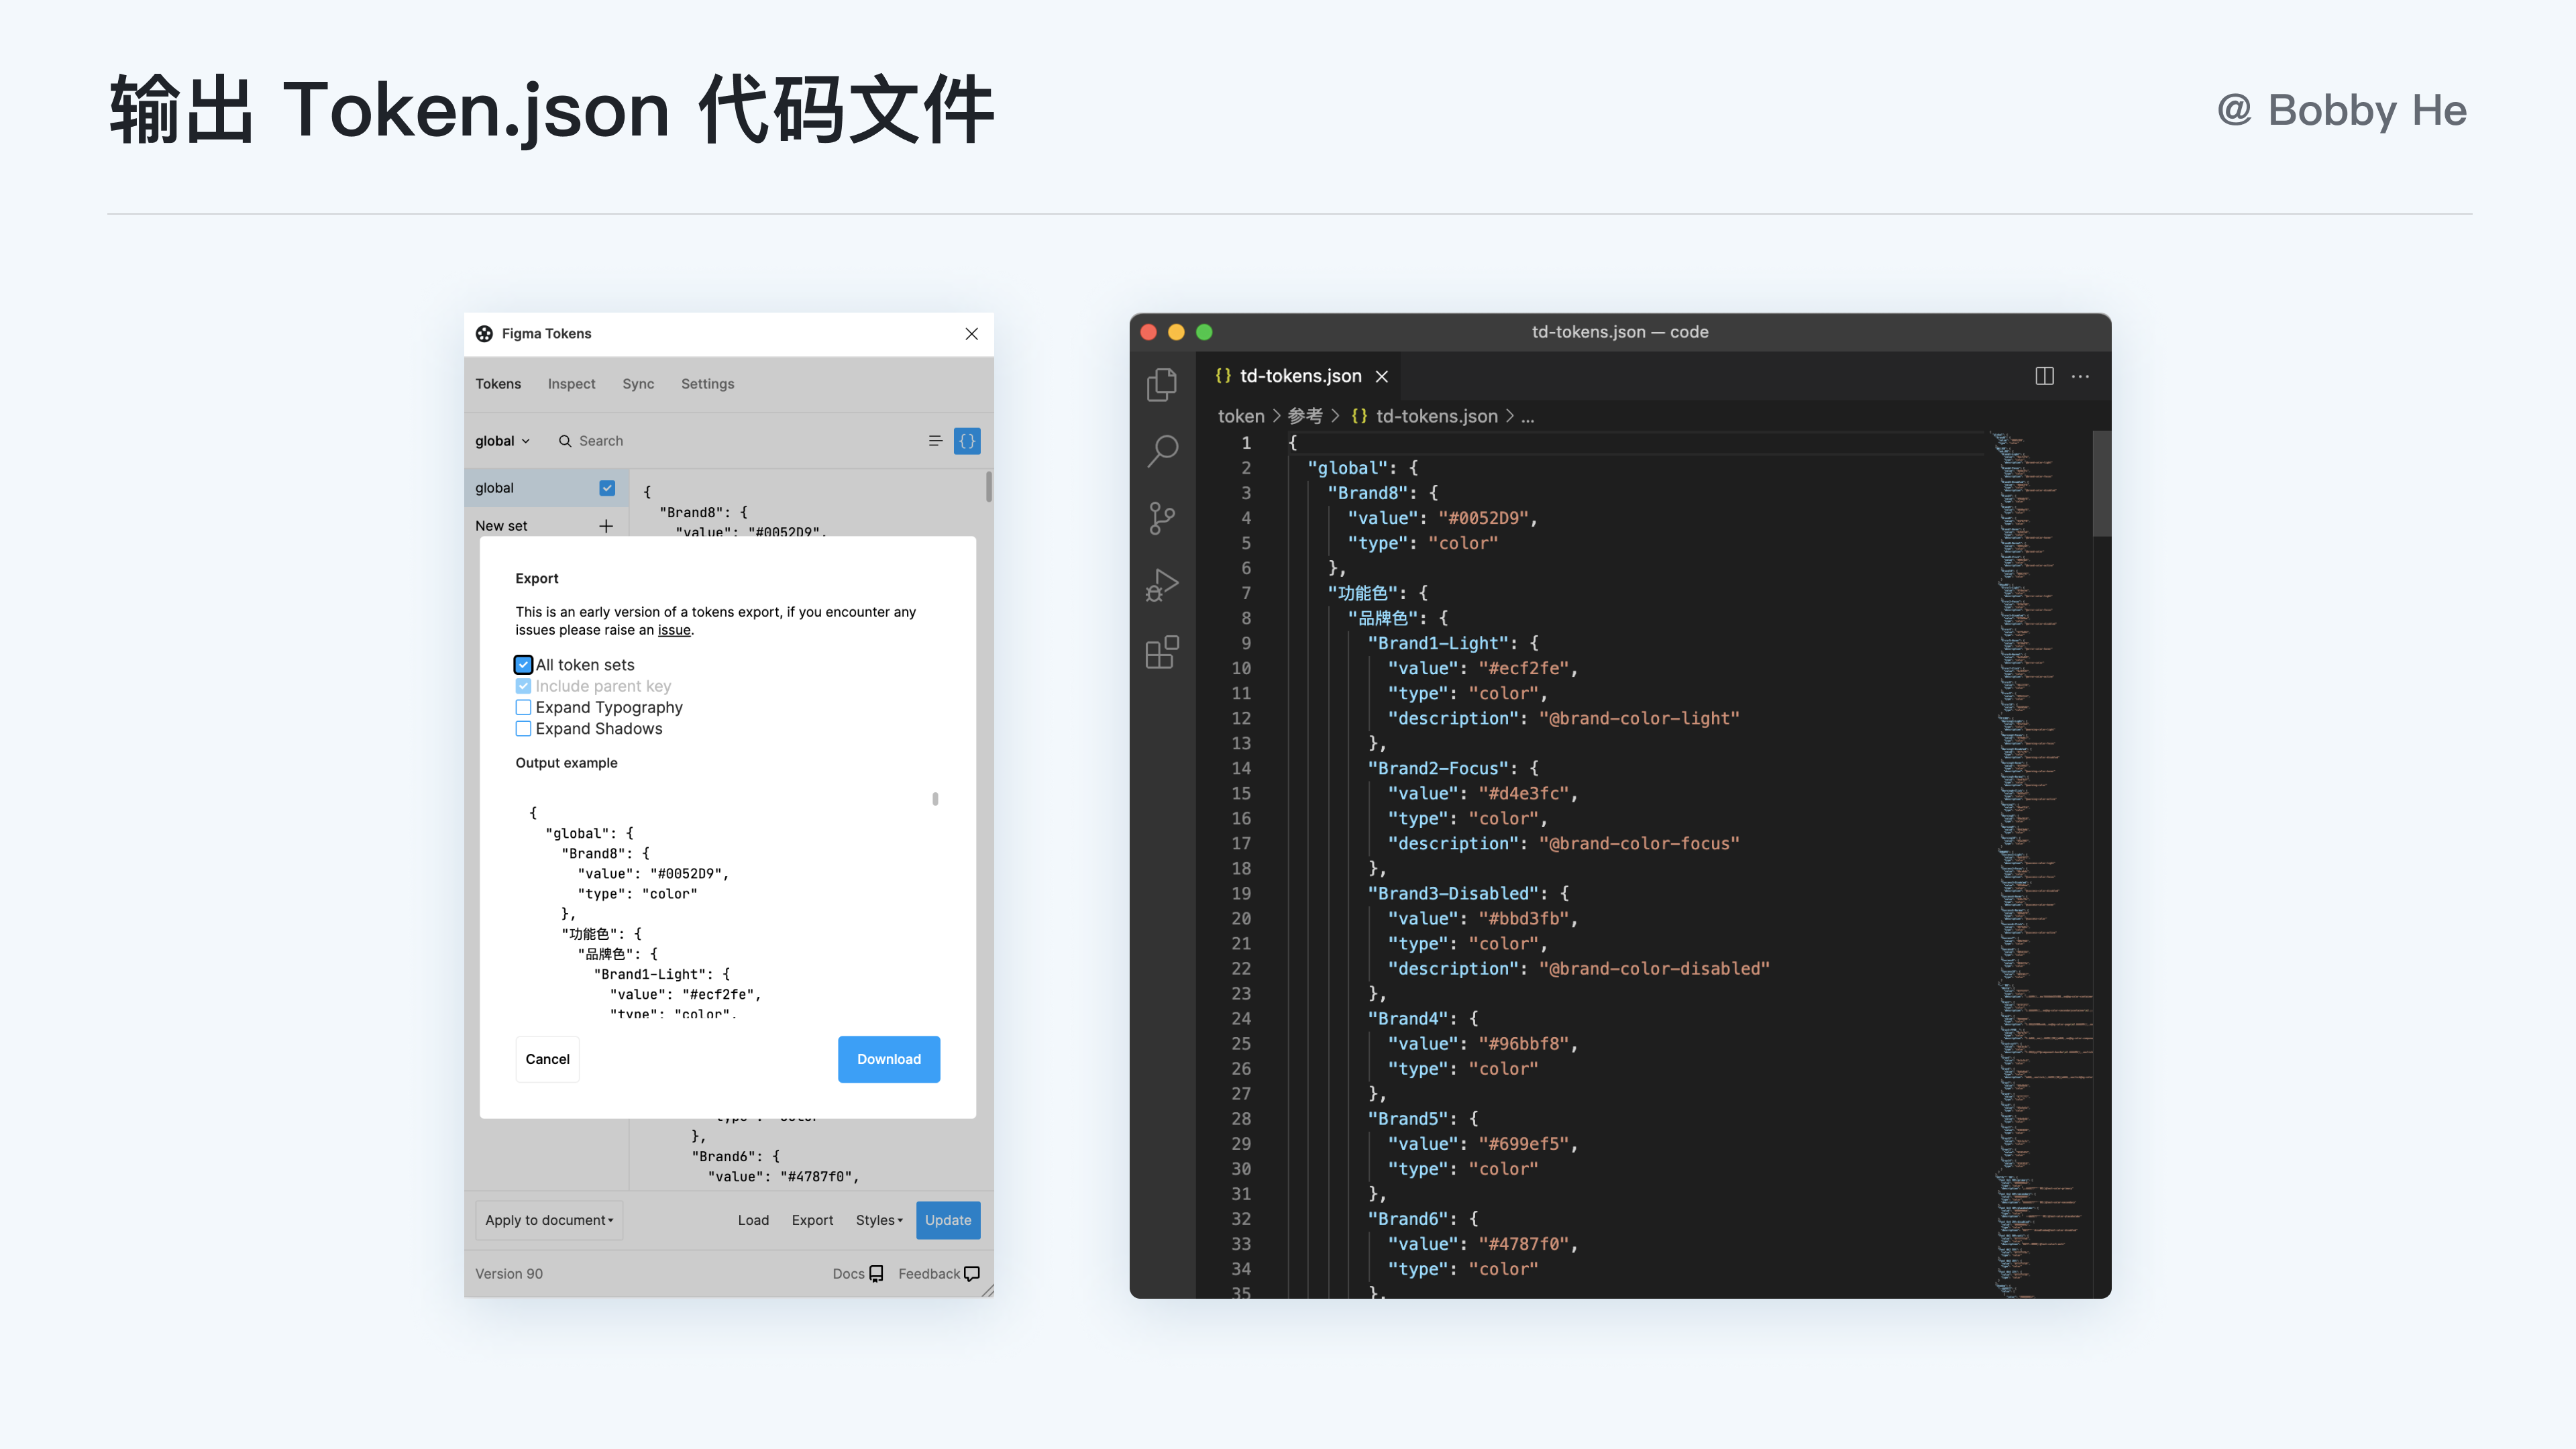Enable Expand Shadows option

coord(523,729)
